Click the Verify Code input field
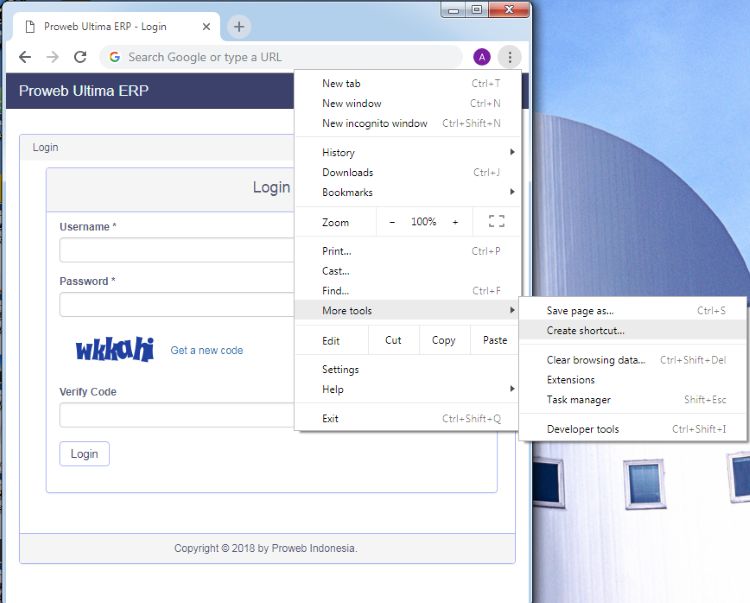This screenshot has width=750, height=603. (x=177, y=415)
